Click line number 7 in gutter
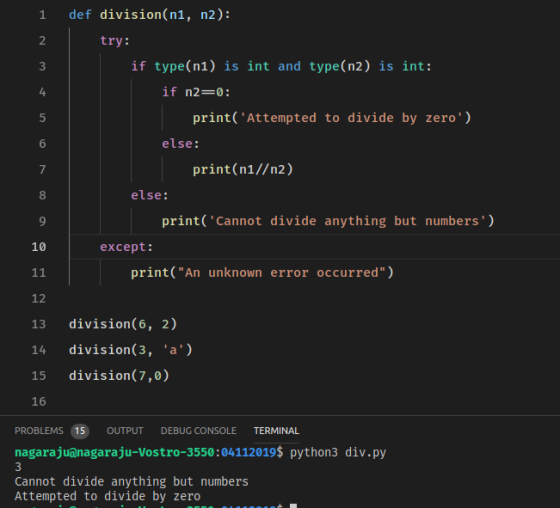The image size is (560, 508). [x=42, y=169]
